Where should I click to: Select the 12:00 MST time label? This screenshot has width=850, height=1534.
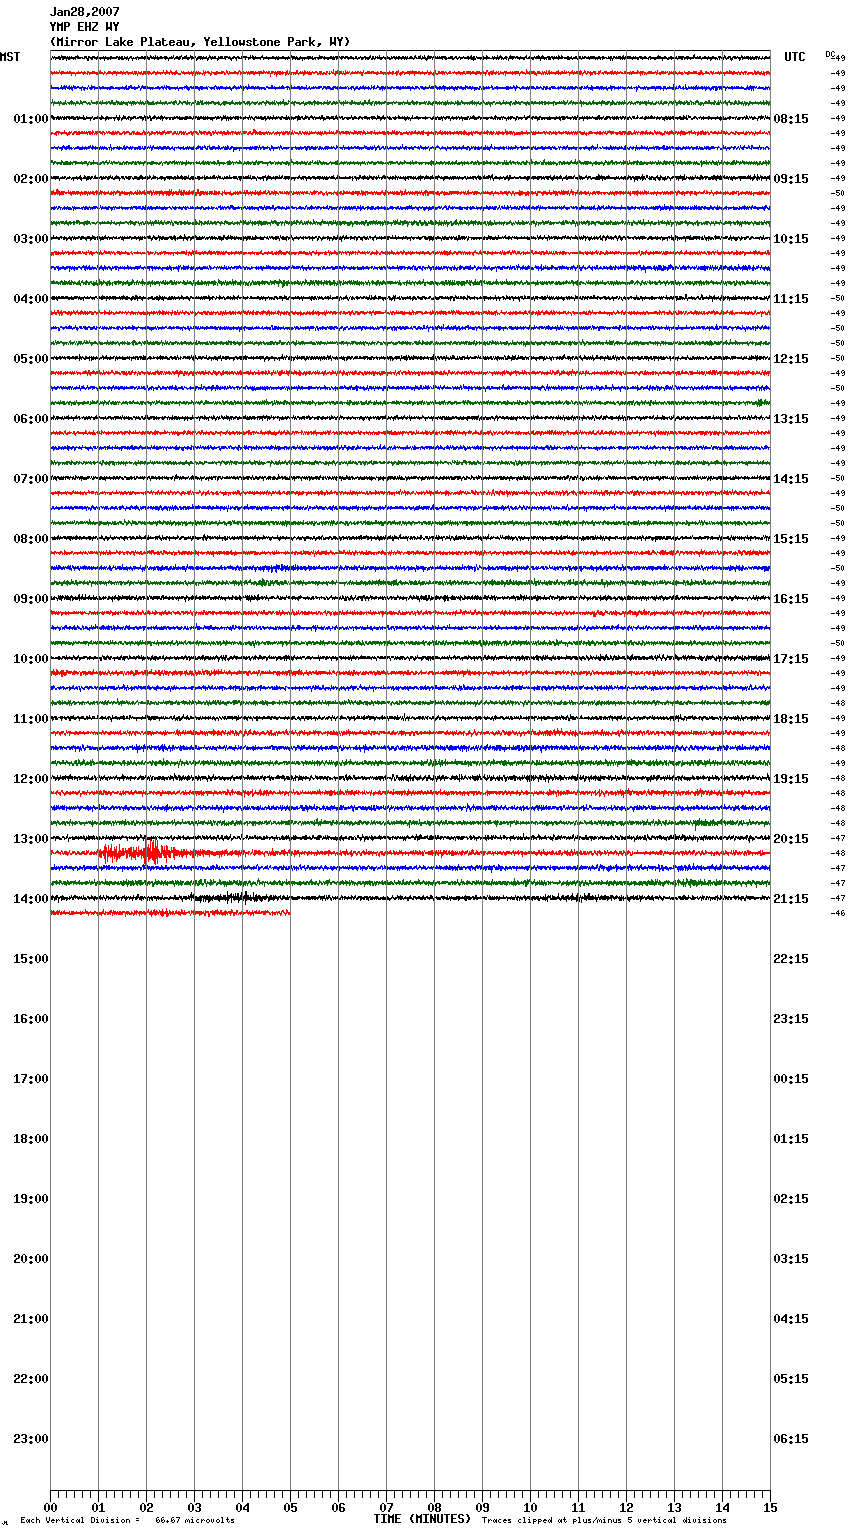click(x=30, y=779)
